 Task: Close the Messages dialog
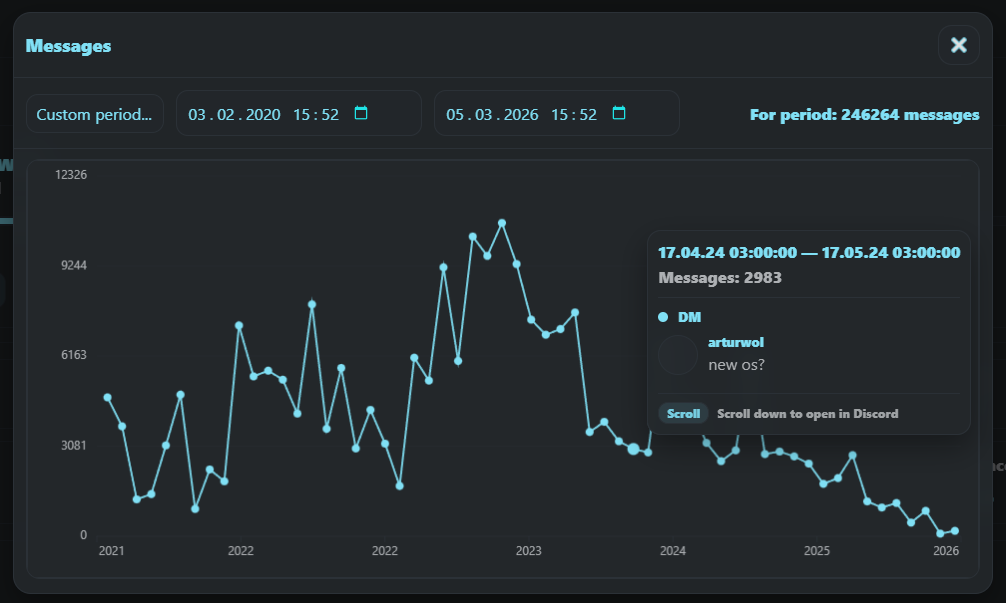point(959,45)
